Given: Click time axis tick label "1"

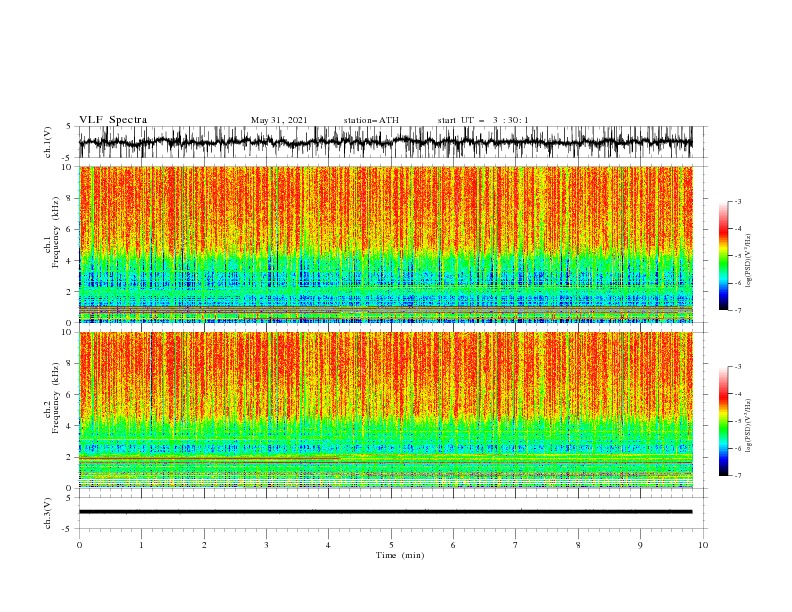Looking at the screenshot, I should click(x=141, y=545).
